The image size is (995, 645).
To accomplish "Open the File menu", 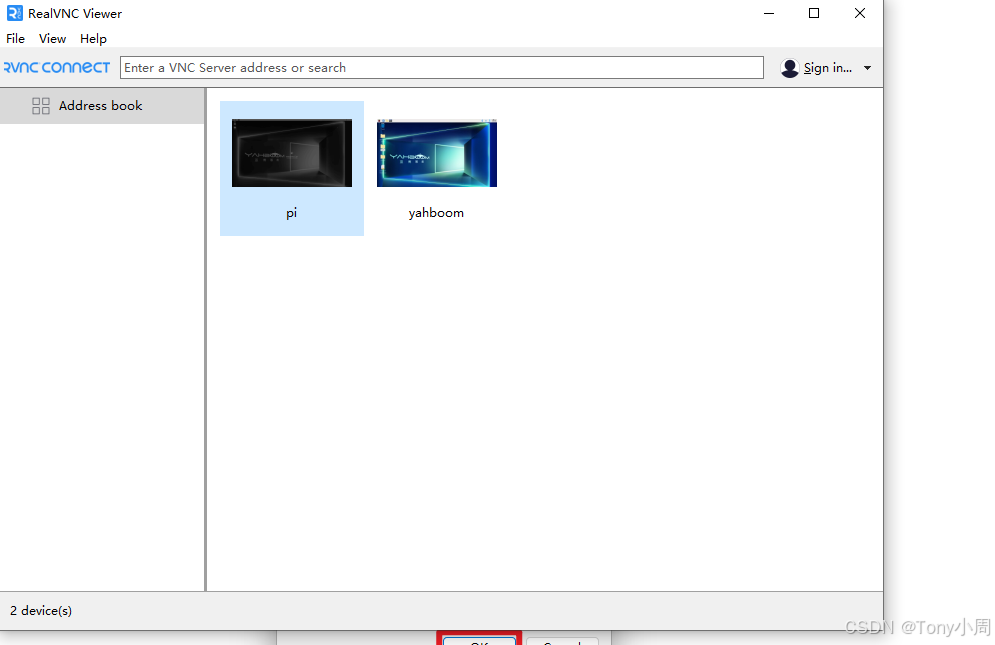I will coord(15,39).
